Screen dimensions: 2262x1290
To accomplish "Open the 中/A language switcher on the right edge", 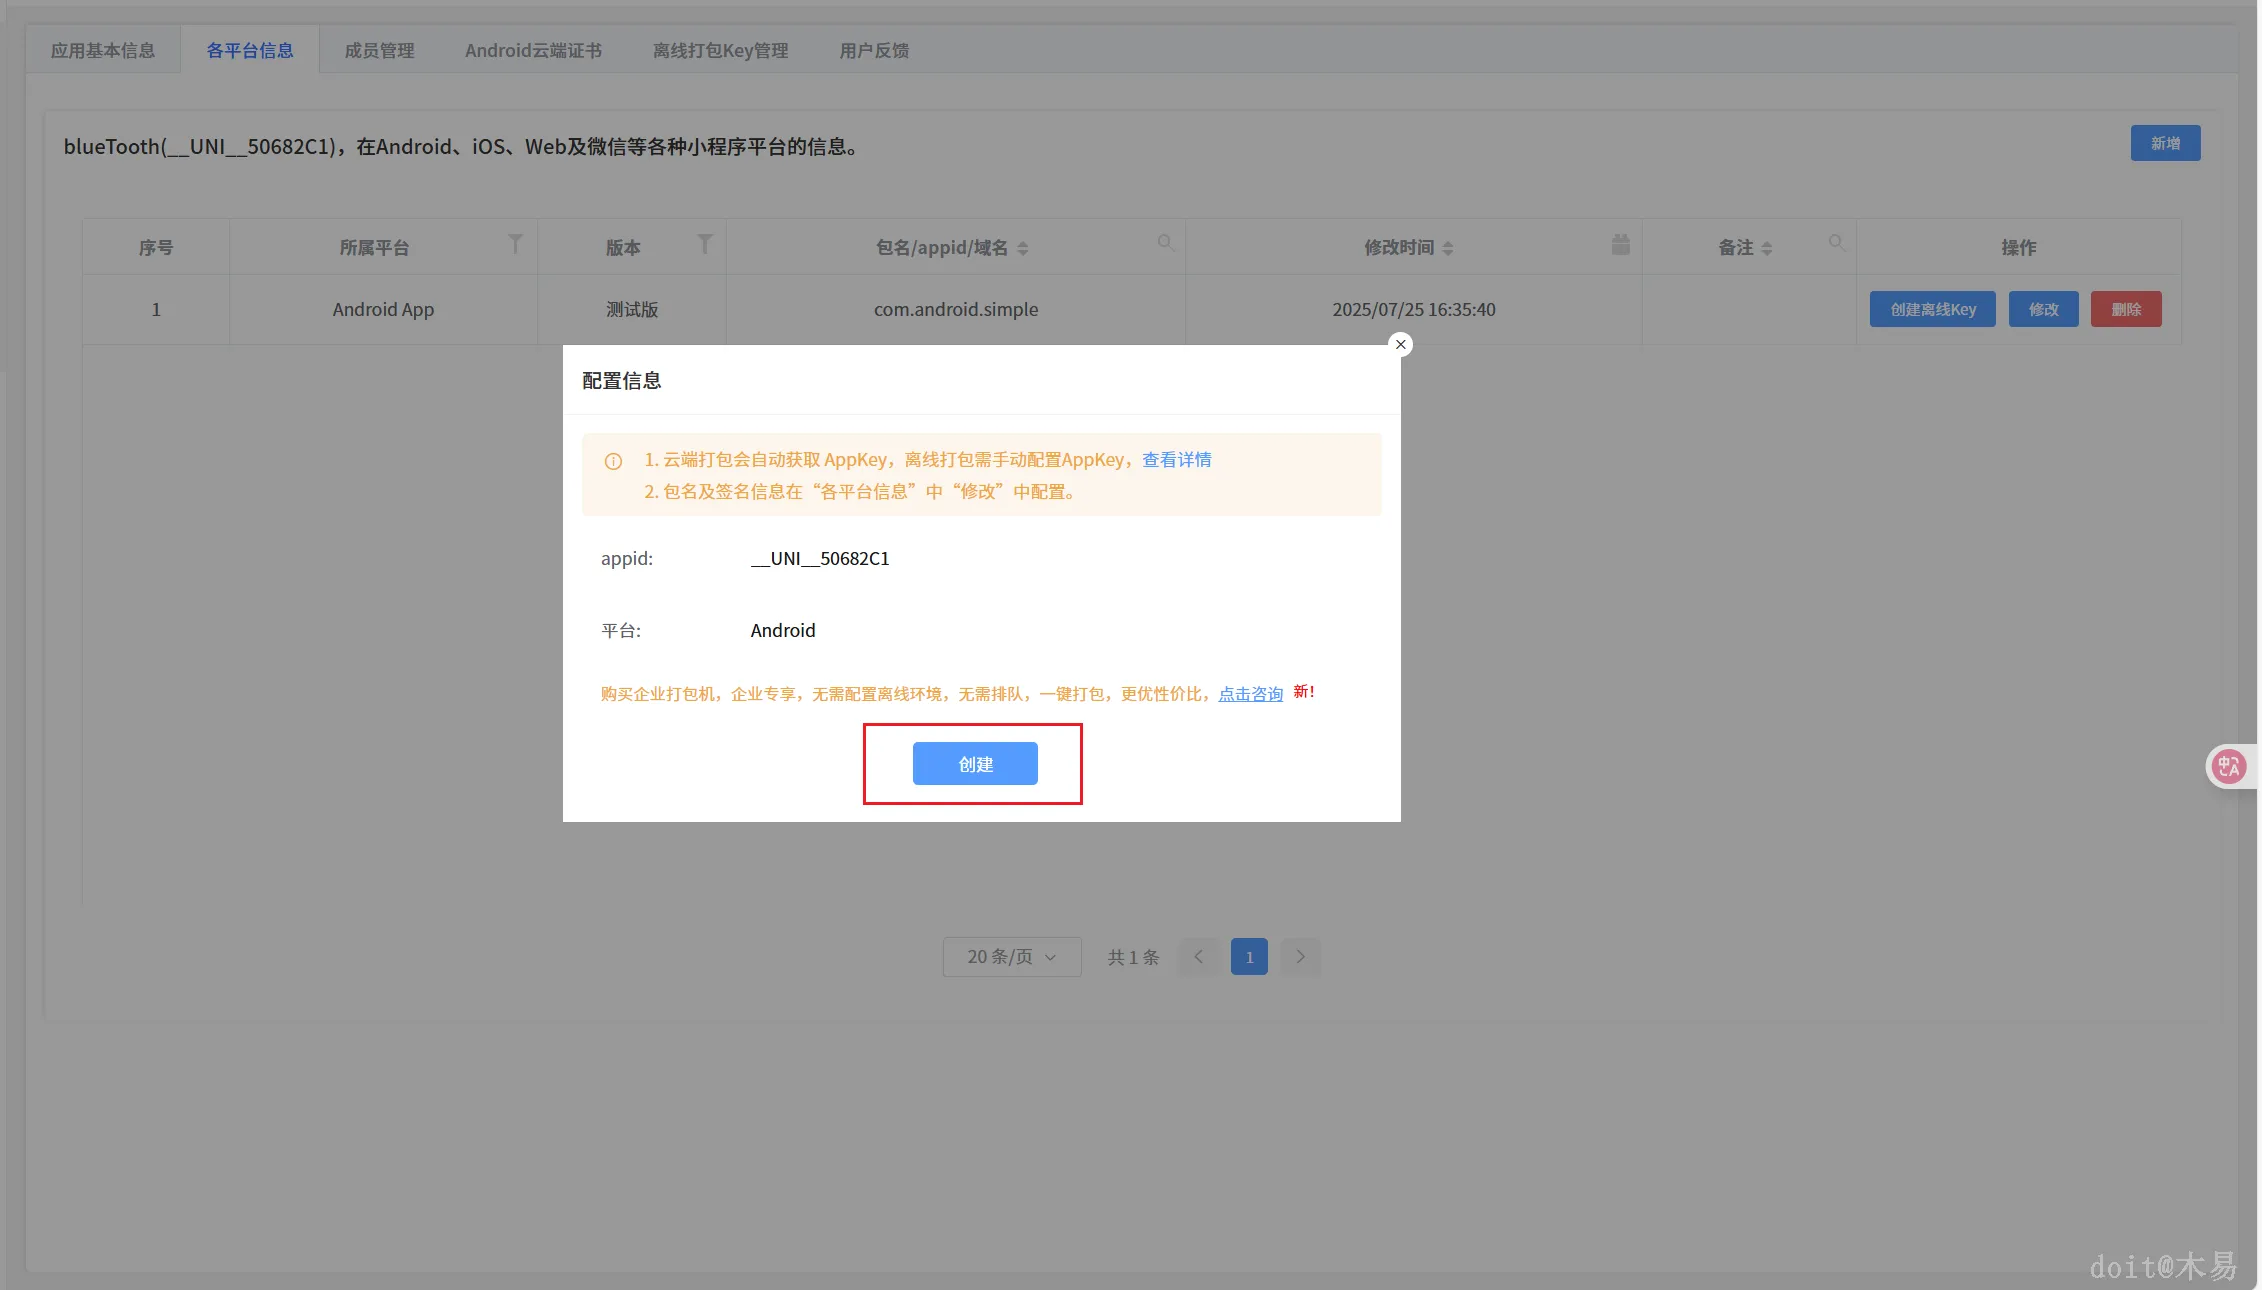I will coord(2230,766).
